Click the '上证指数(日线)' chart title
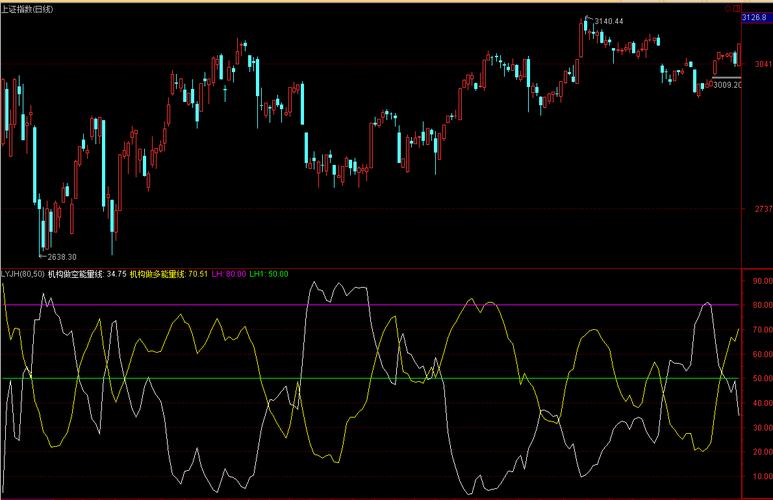This screenshot has height=500, width=773. tap(27, 9)
